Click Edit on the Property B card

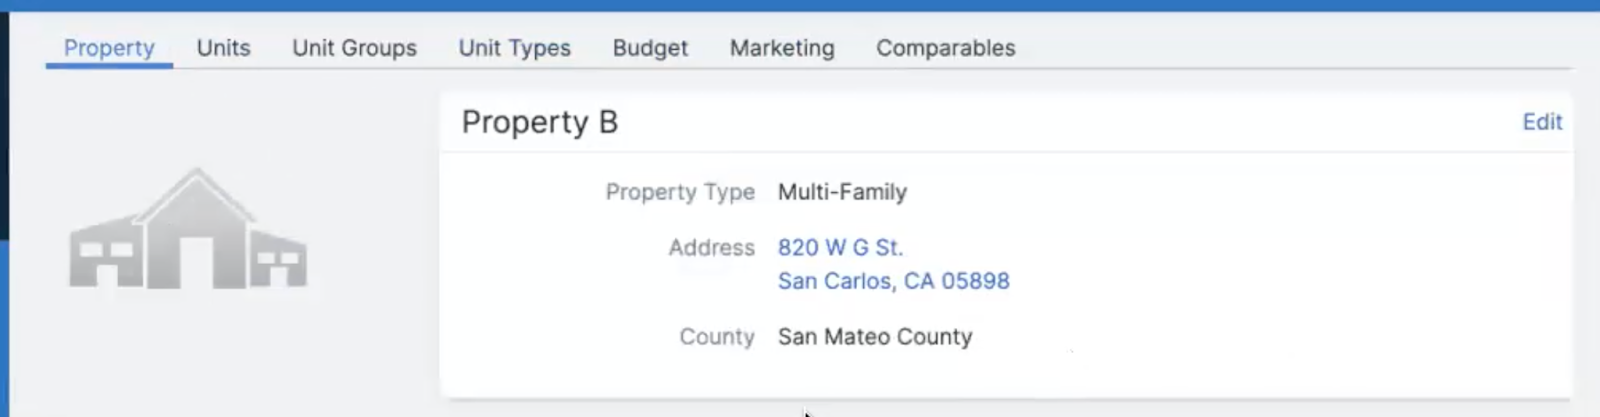coord(1541,122)
